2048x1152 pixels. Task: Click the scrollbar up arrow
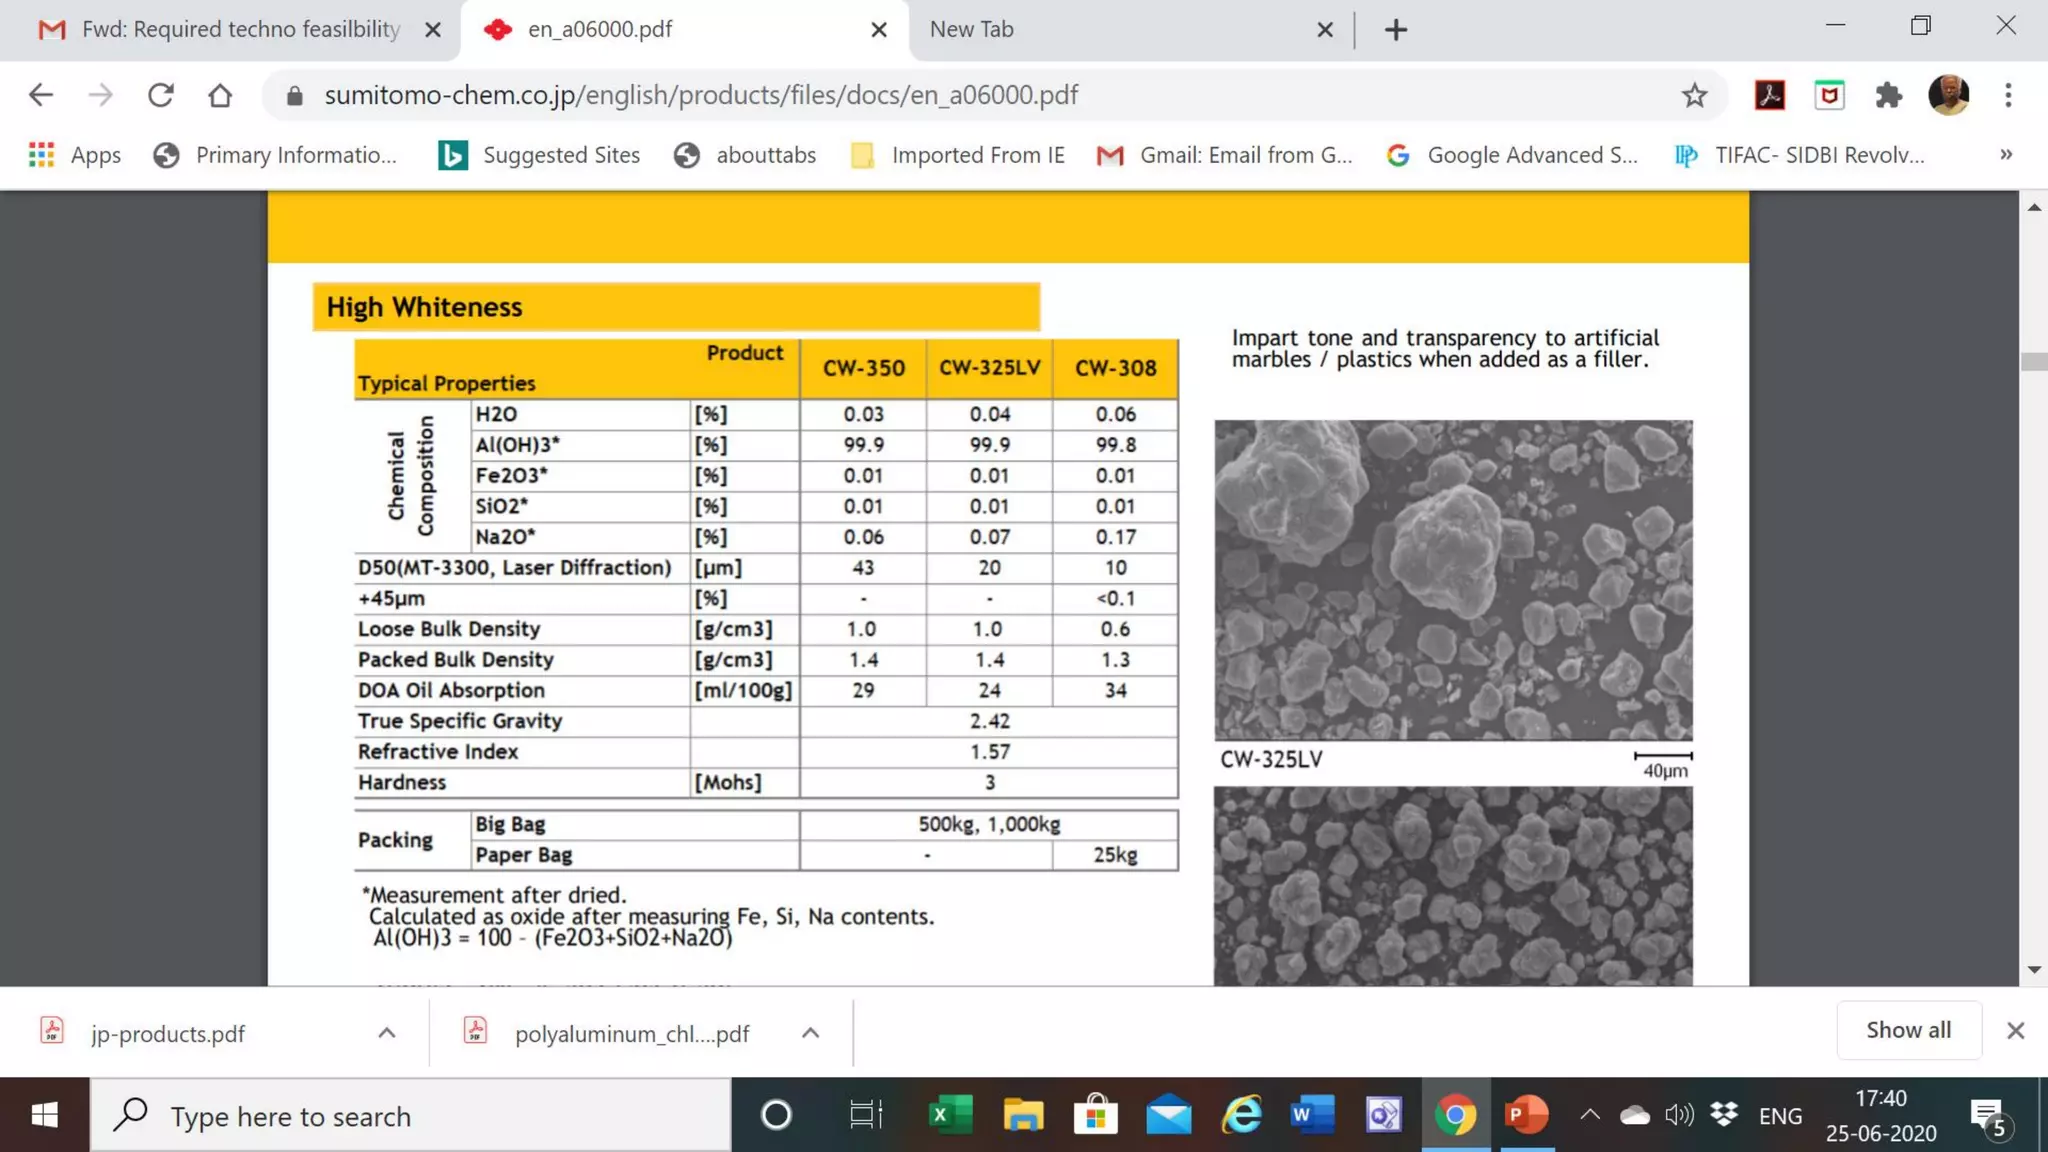pyautogui.click(x=2034, y=207)
